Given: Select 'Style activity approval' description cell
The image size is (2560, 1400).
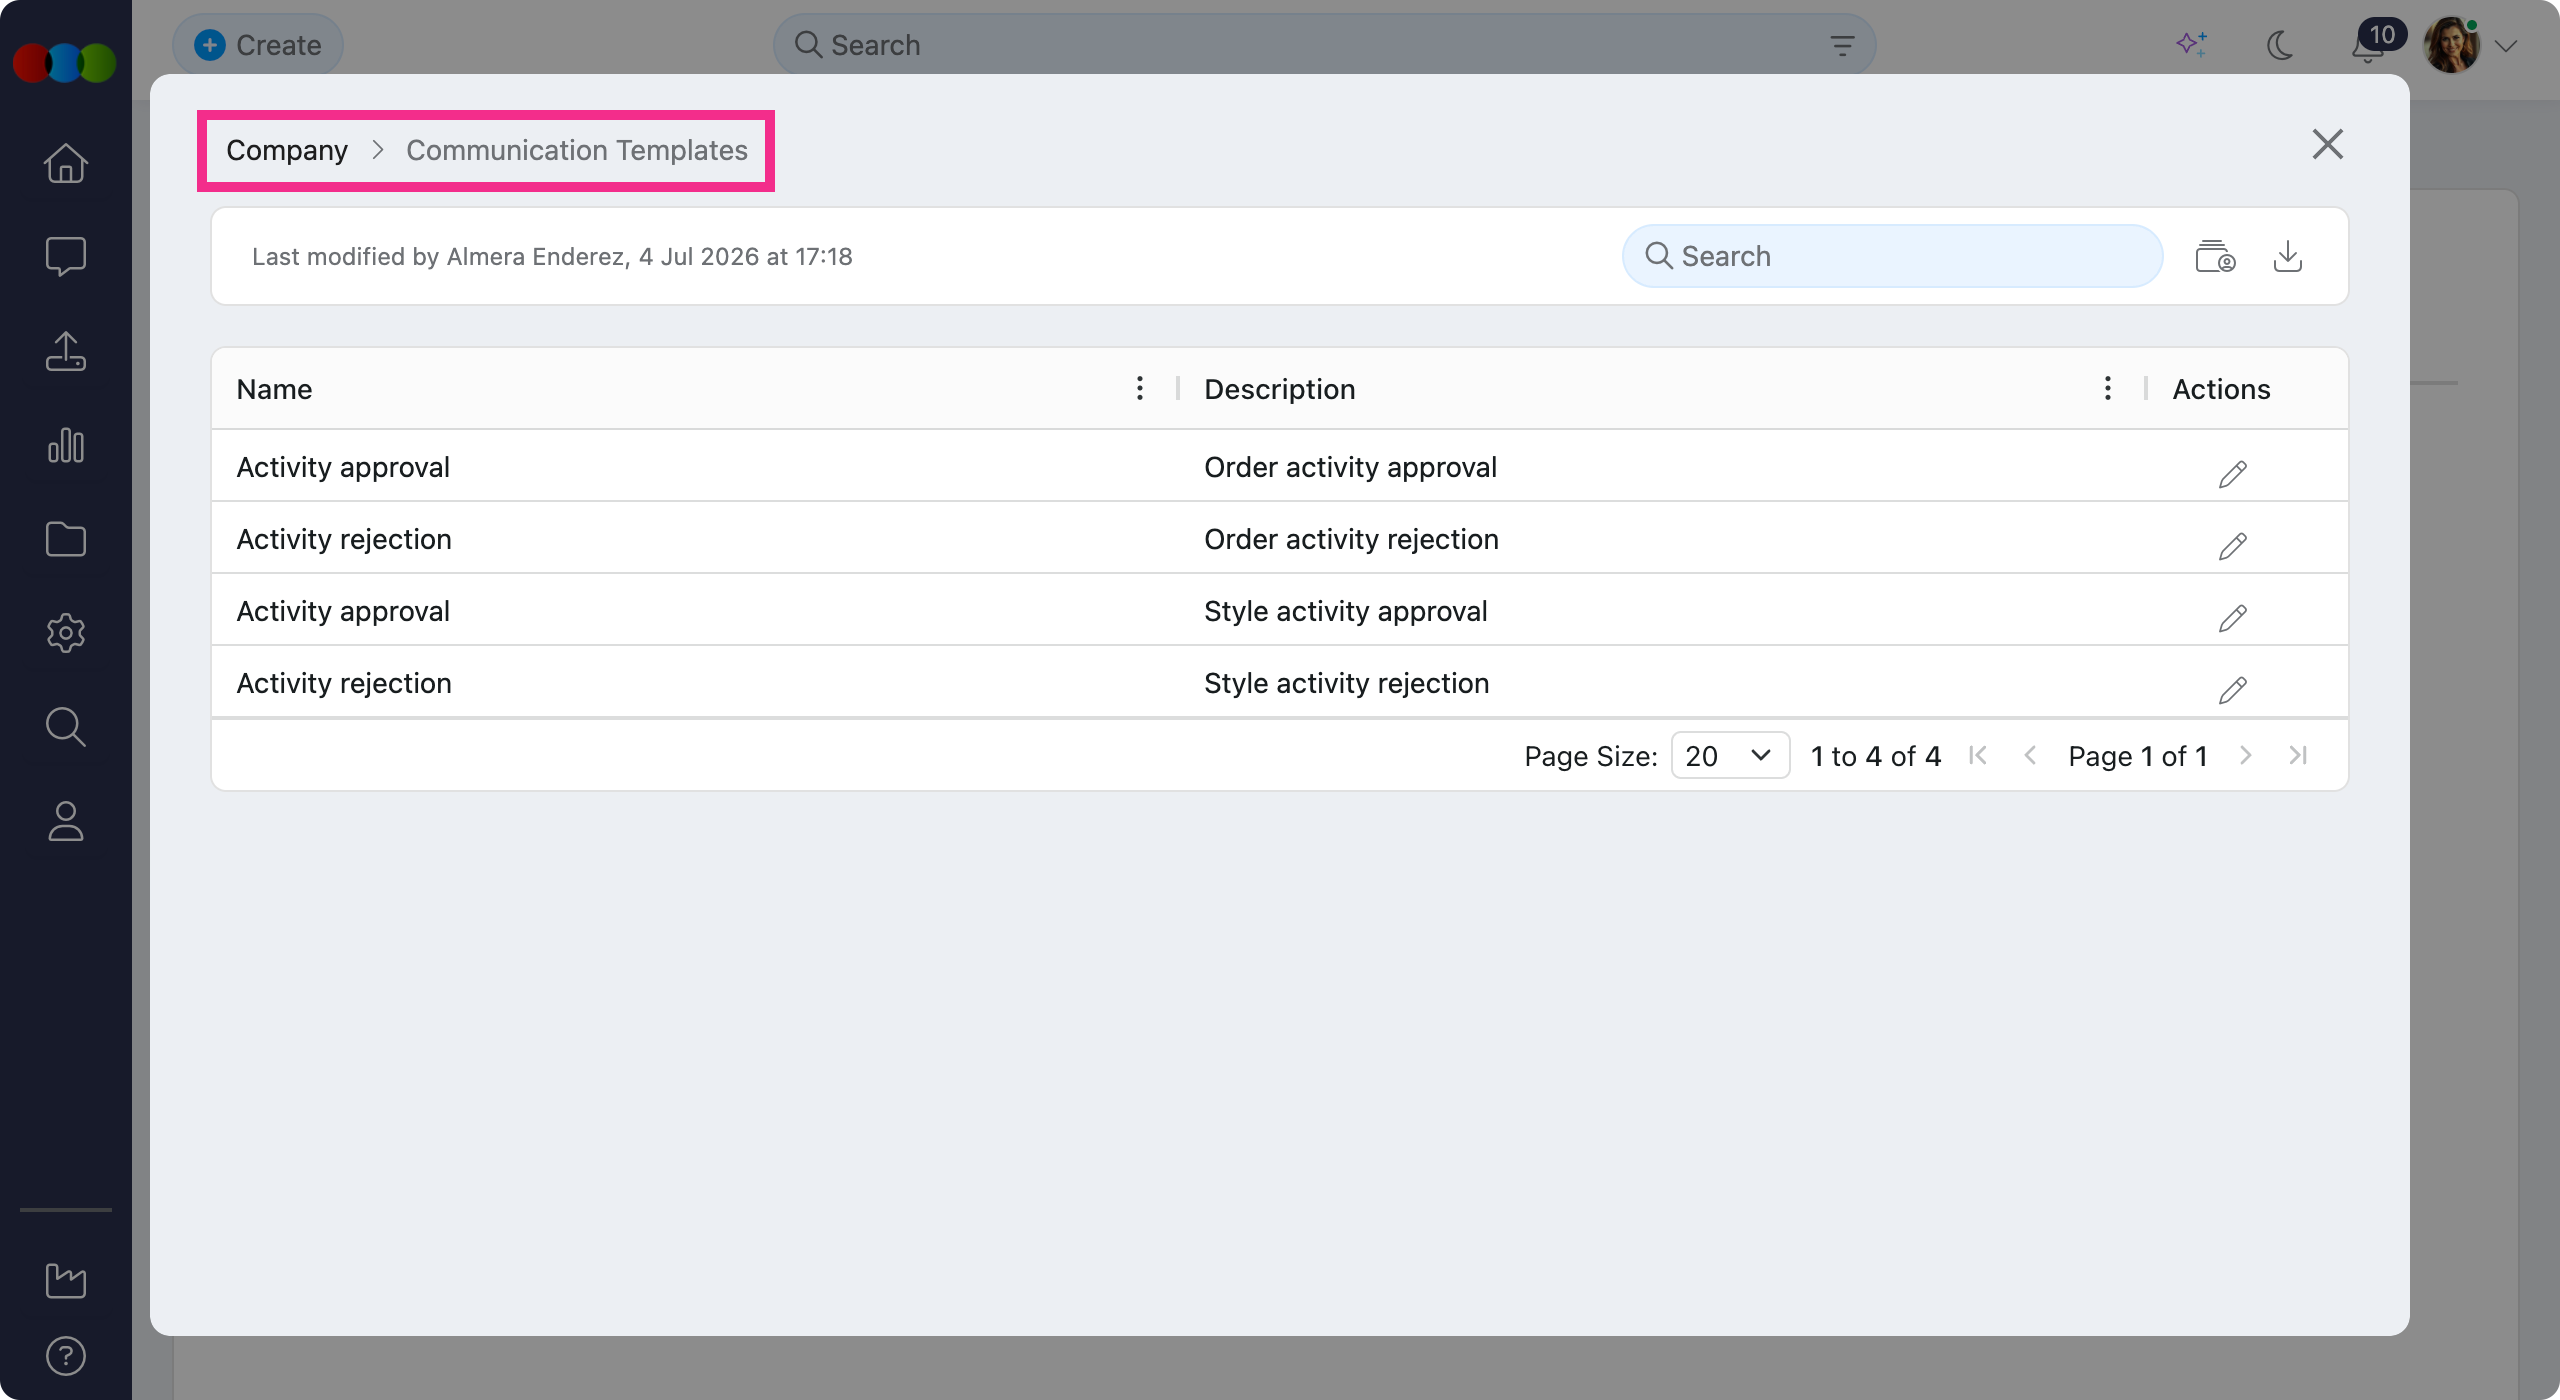Looking at the screenshot, I should [1346, 611].
